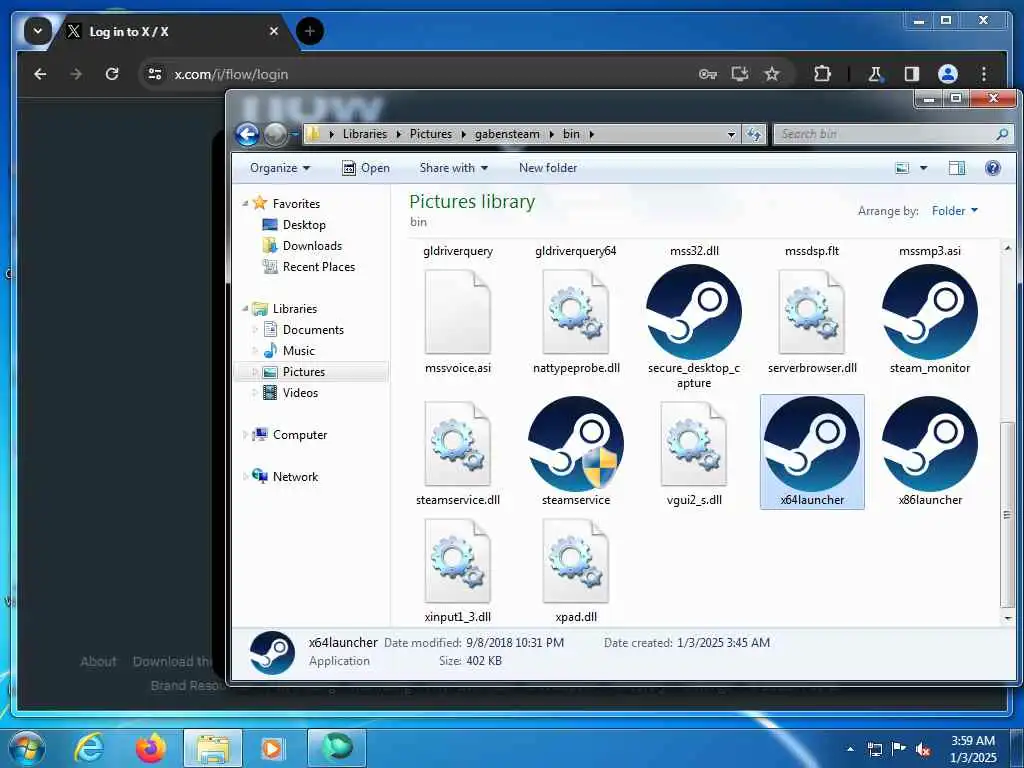Screen dimensions: 1024x768
Task: Click the file list vertical scrollbar
Action: [1006, 514]
